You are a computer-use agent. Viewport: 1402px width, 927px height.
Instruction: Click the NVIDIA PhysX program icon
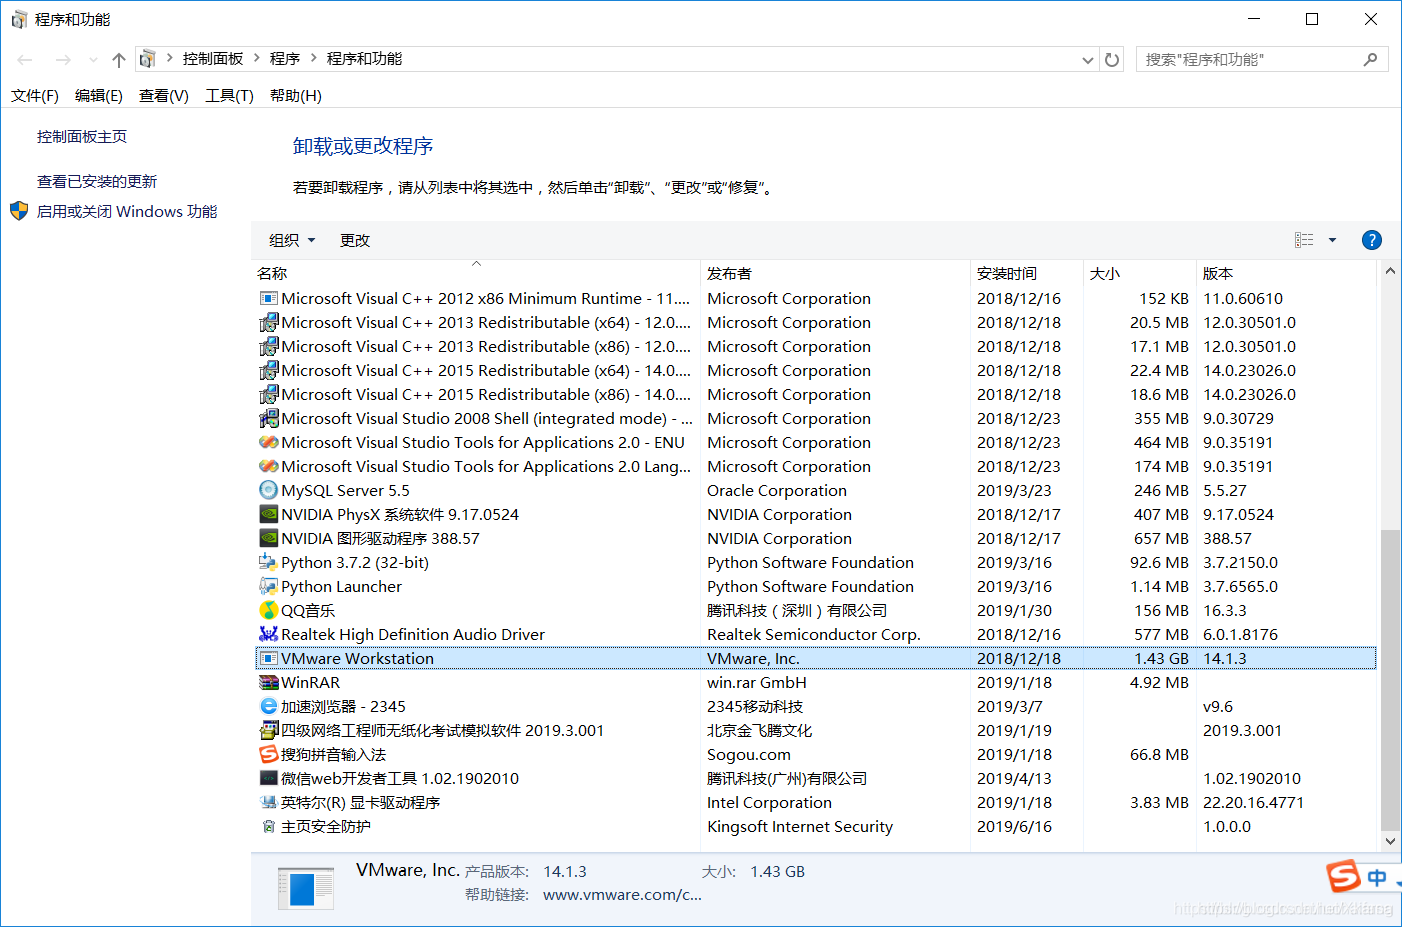[268, 514]
